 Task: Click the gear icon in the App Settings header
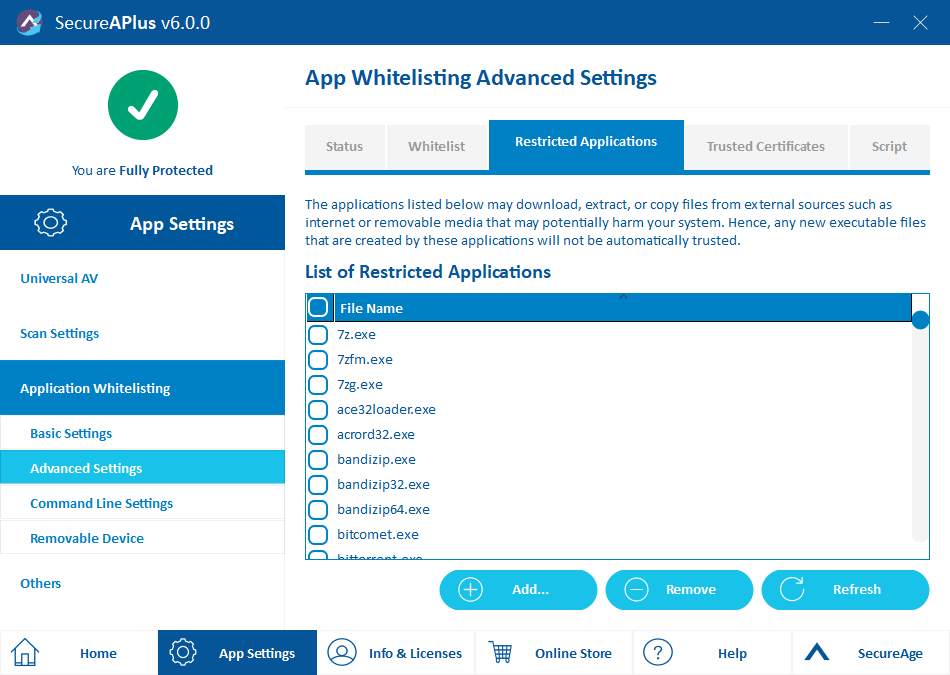[x=51, y=222]
